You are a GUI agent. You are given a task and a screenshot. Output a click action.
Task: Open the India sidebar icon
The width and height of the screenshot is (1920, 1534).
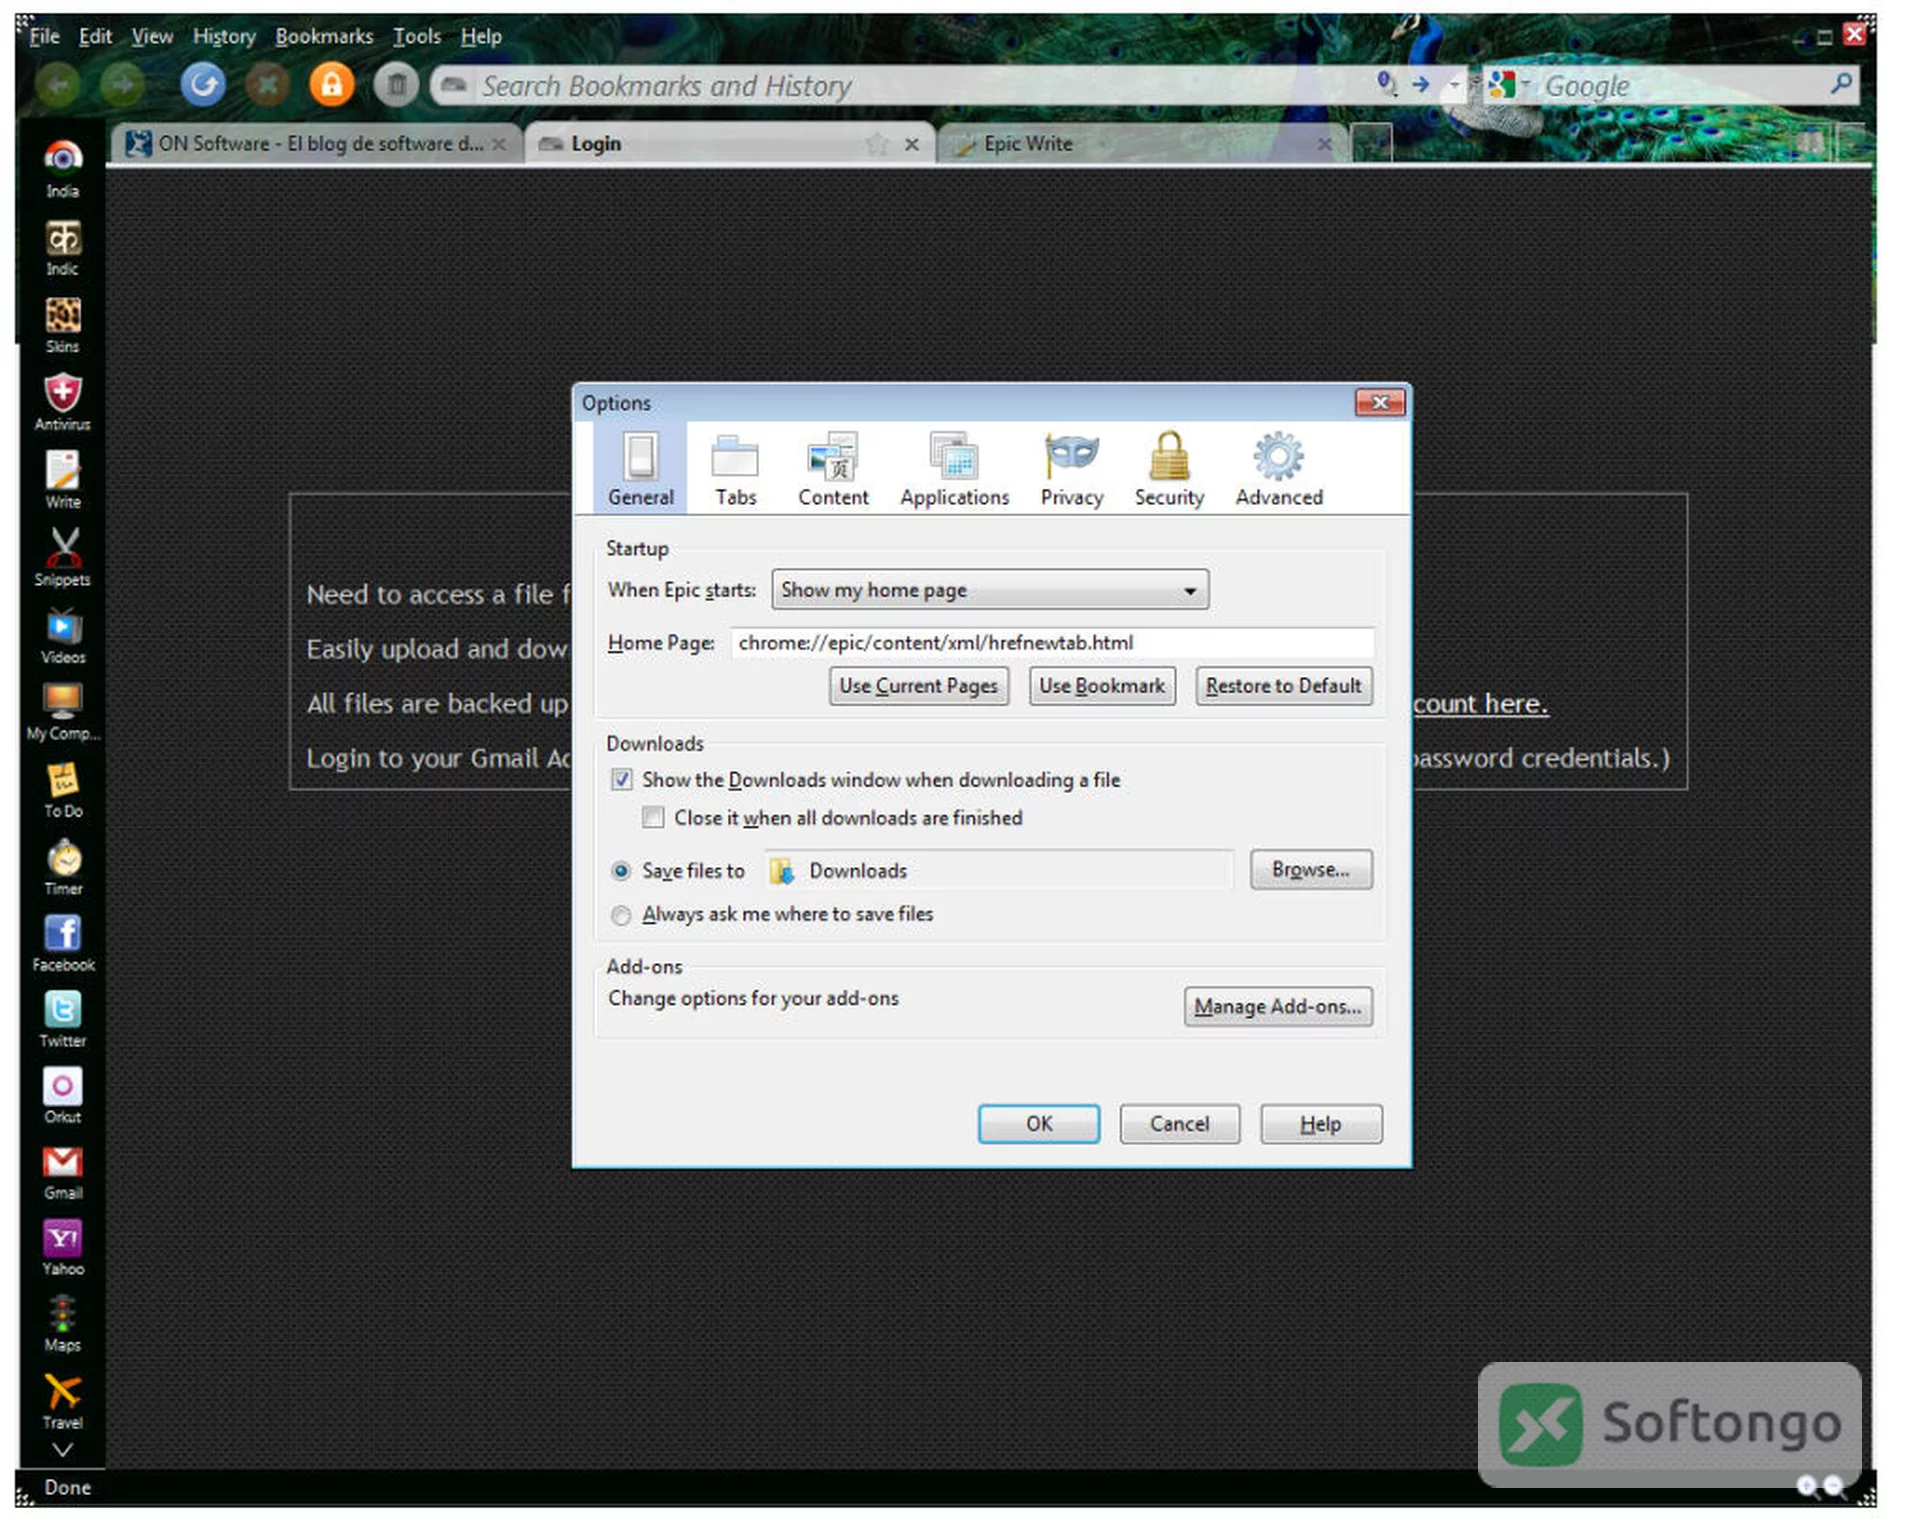pos(62,169)
